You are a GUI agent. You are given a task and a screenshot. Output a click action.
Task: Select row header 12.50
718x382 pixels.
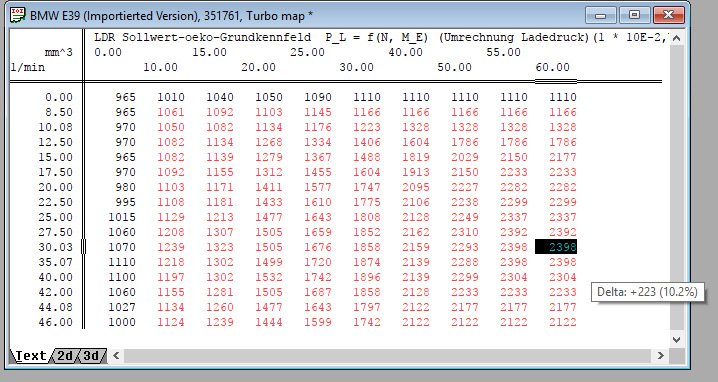(x=55, y=142)
